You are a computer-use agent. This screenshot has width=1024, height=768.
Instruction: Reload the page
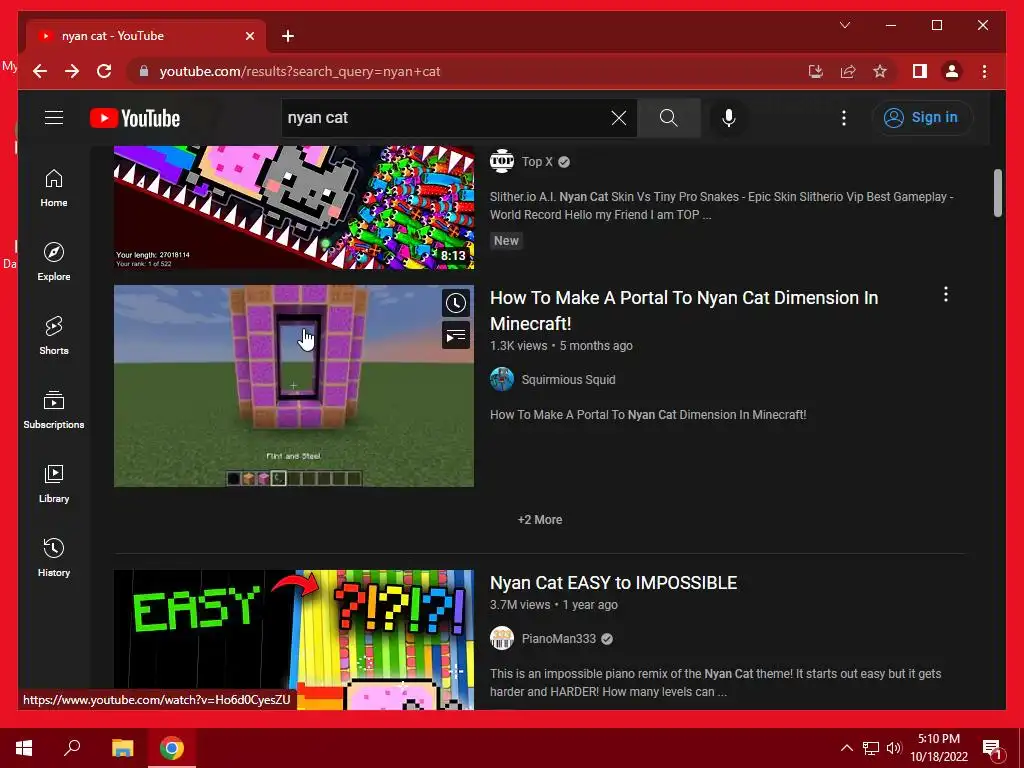[104, 71]
